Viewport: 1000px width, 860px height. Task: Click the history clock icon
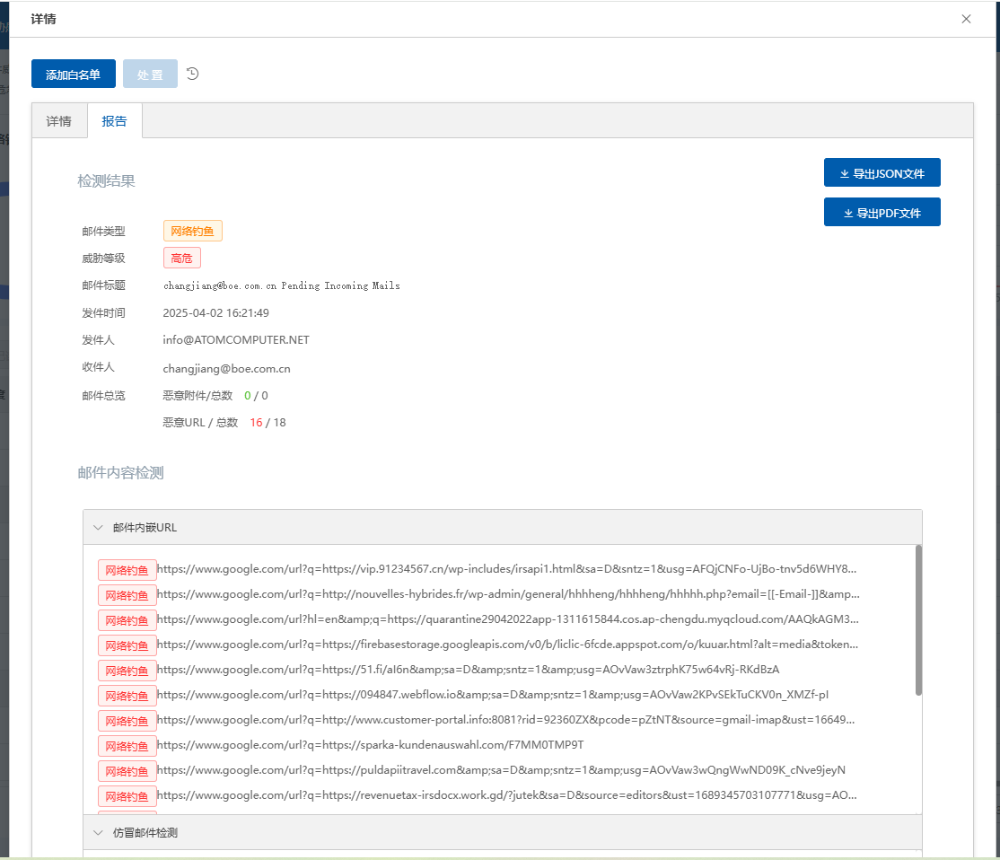[x=193, y=74]
